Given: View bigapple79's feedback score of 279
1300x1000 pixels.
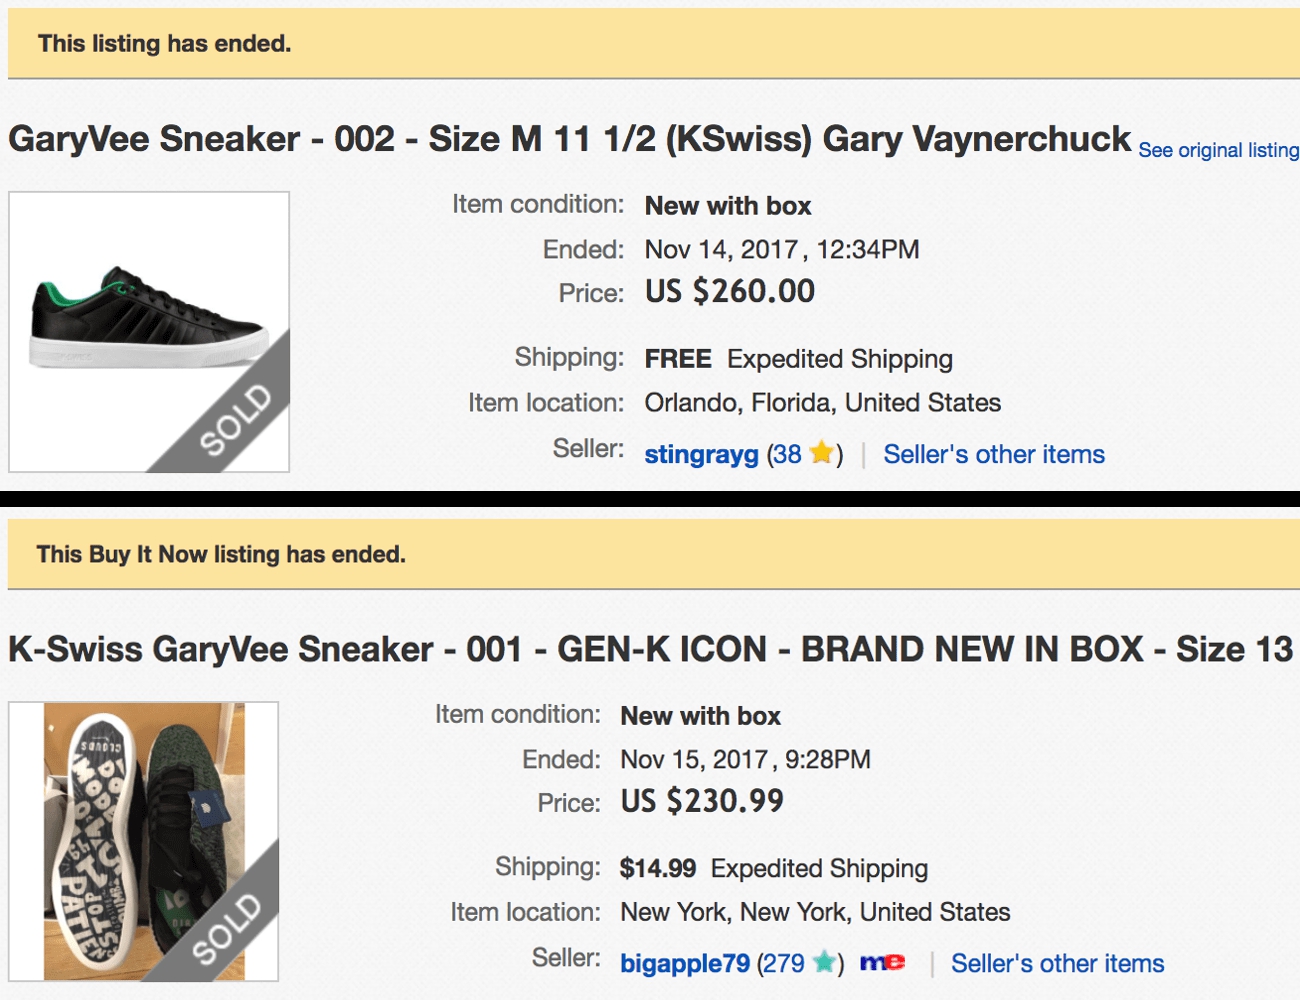Looking at the screenshot, I should (783, 963).
